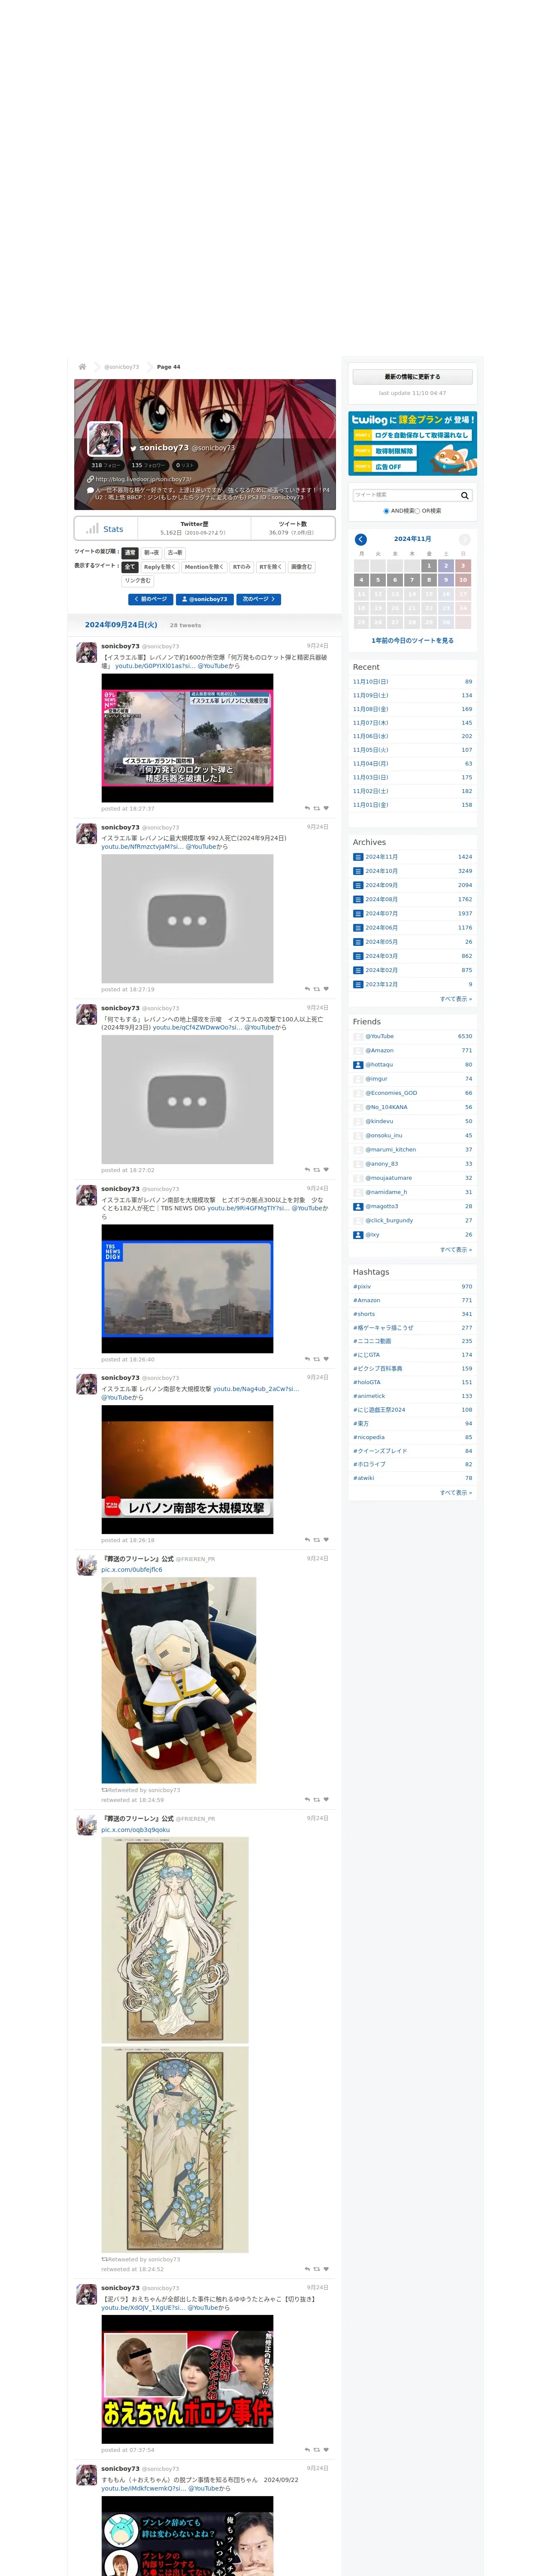551x2576 pixels.
Task: Click the @lxy friend avatar icon
Action: 358,1235
